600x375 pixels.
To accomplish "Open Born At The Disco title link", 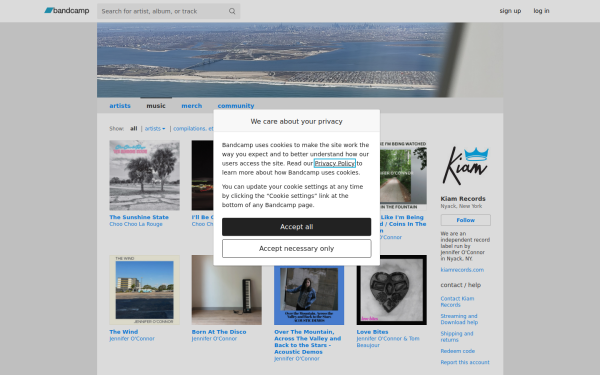I will (x=219, y=332).
